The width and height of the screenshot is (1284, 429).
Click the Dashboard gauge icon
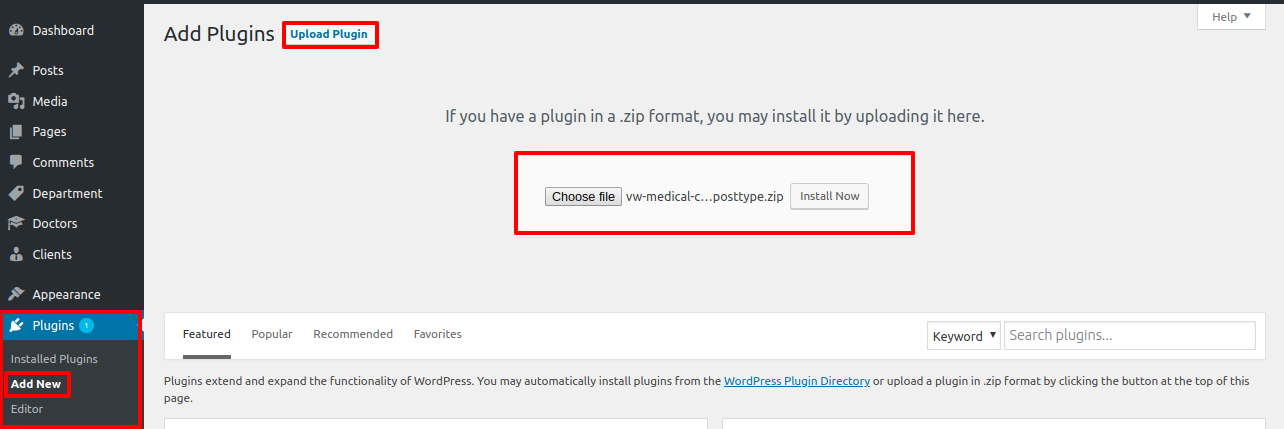coord(16,31)
